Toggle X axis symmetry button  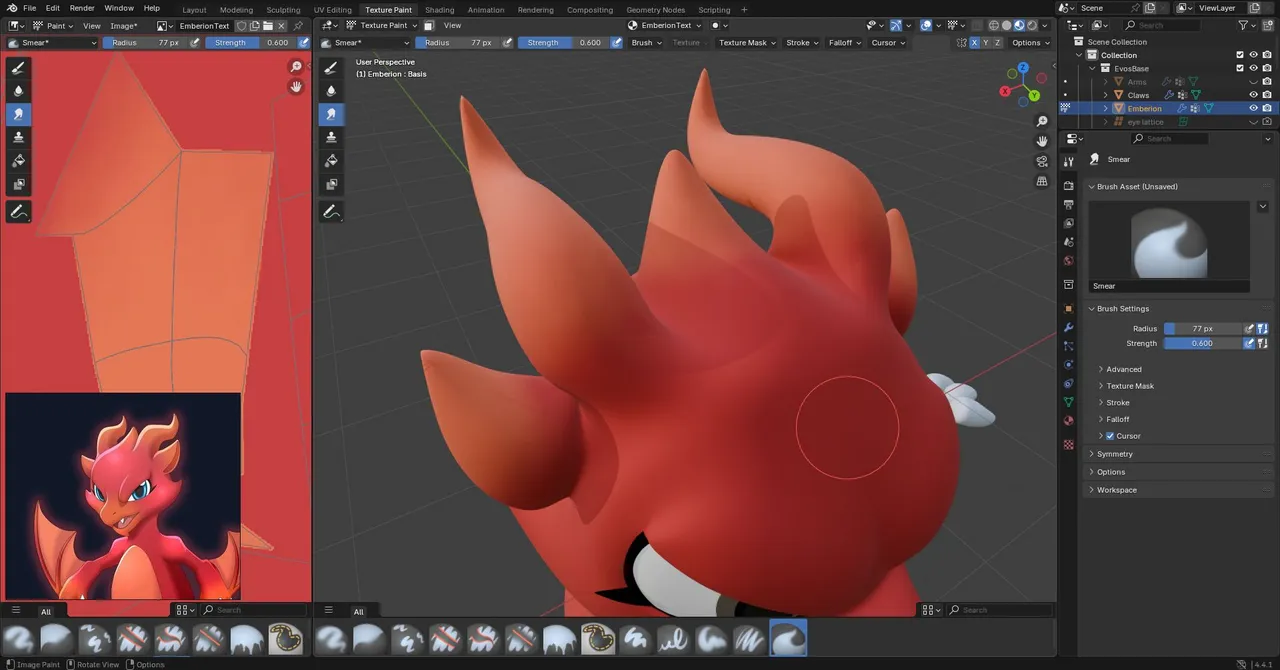[974, 42]
